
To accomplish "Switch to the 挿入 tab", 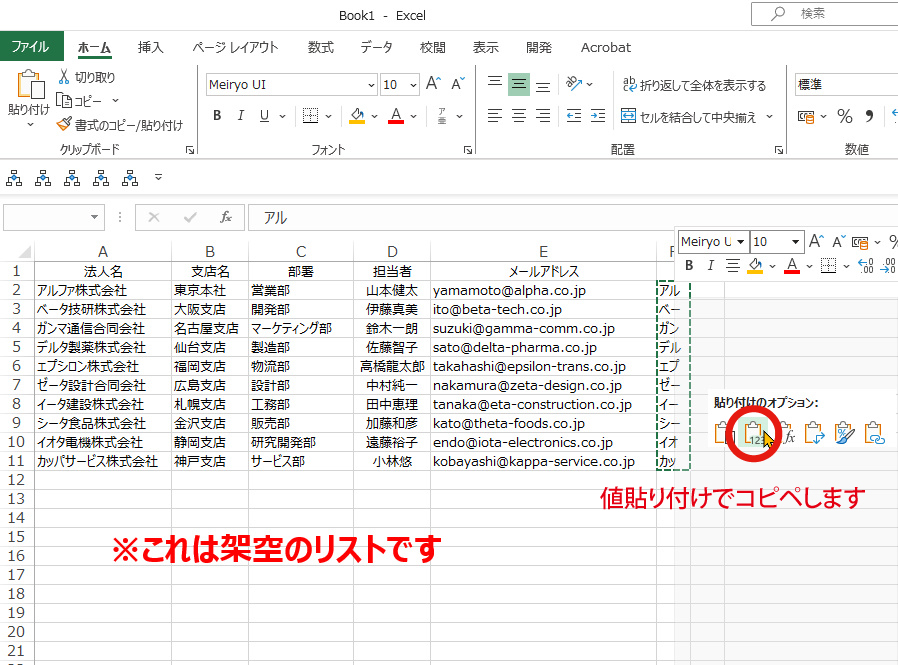I will click(151, 47).
